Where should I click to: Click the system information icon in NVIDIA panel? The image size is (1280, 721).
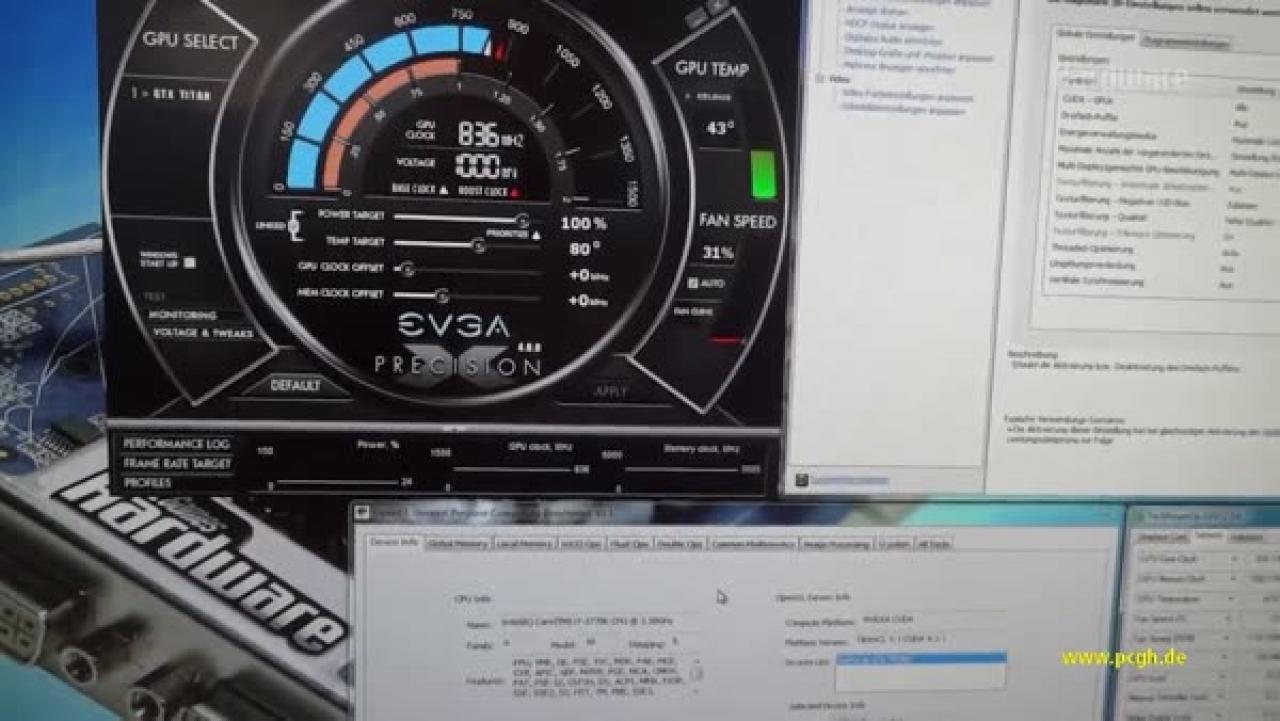tap(801, 480)
